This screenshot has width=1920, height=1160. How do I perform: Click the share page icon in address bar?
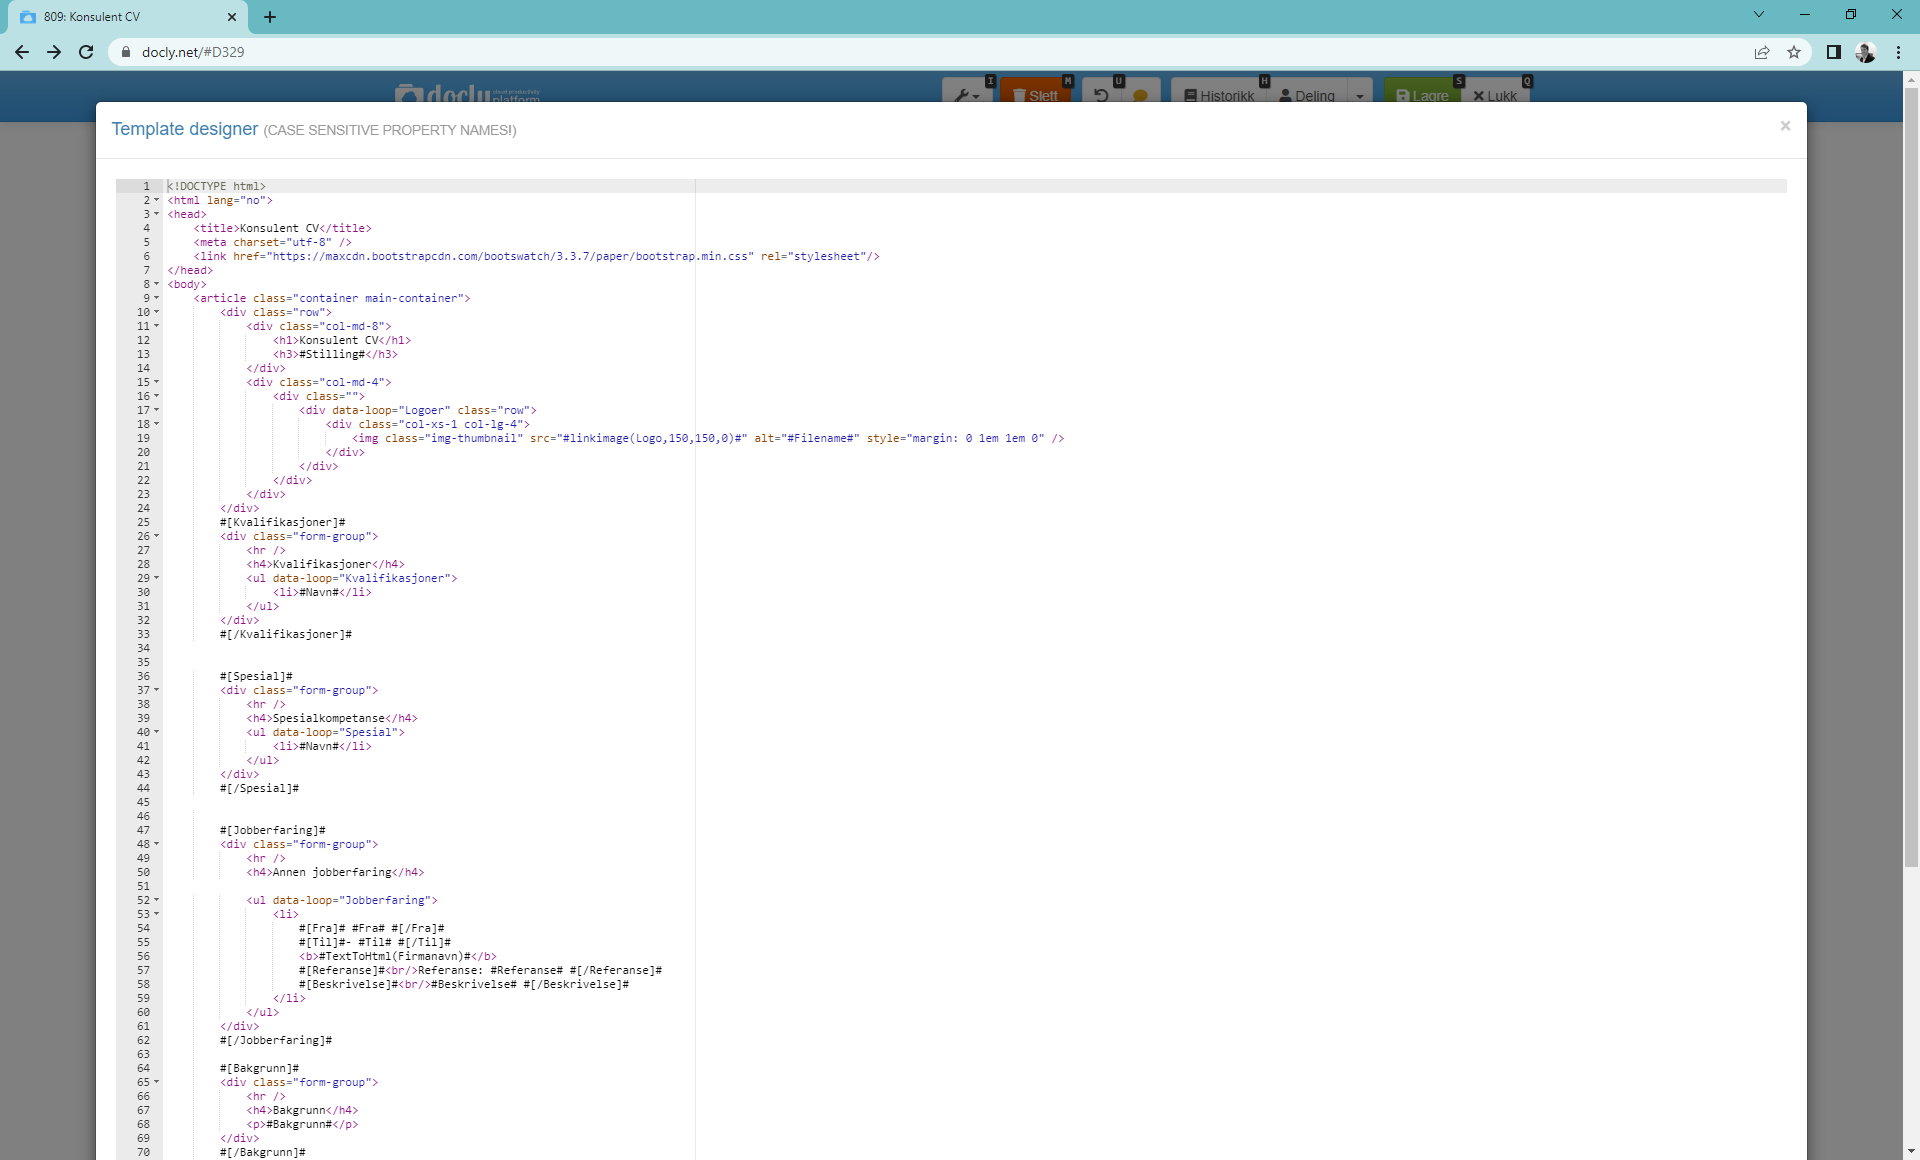click(1762, 52)
